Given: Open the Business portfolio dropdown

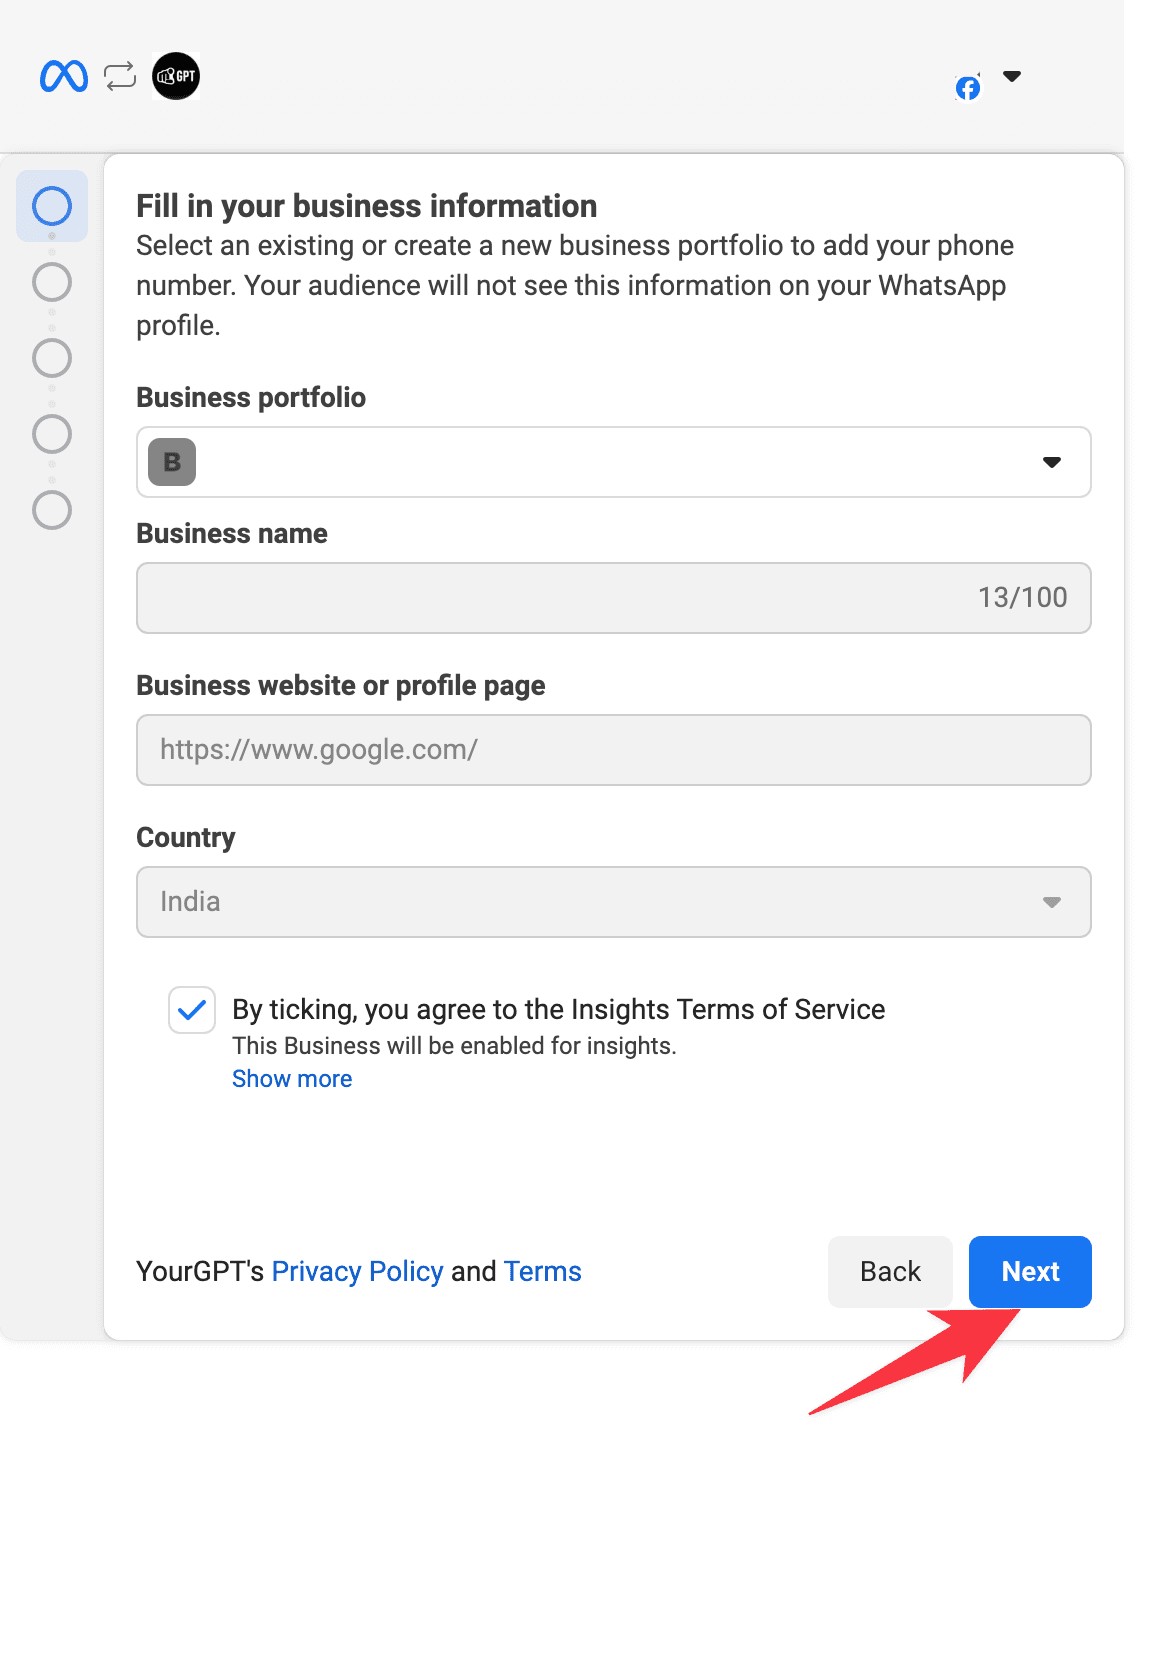Looking at the screenshot, I should 1051,461.
